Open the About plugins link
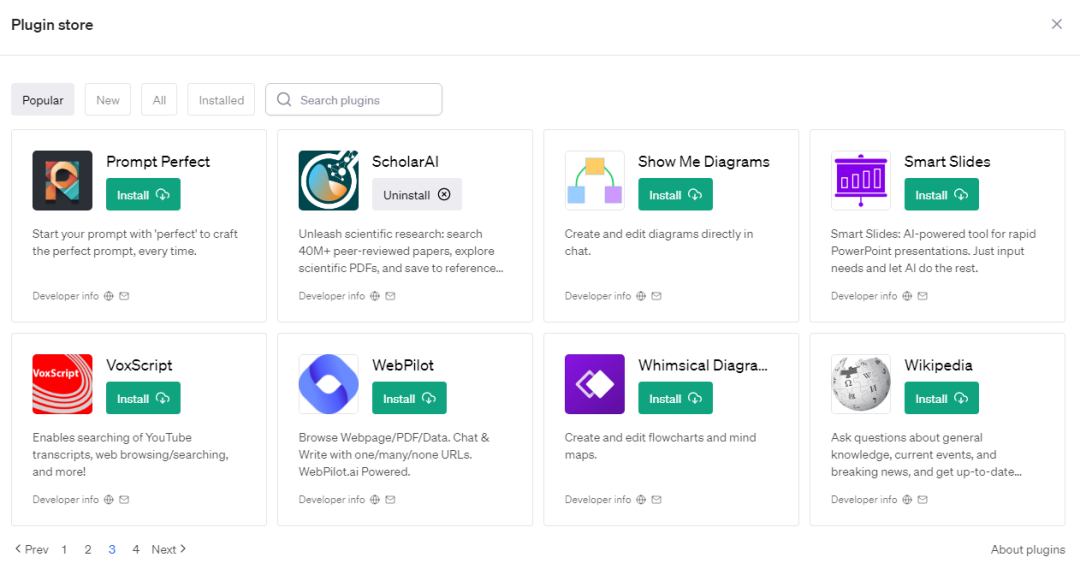This screenshot has height=569, width=1080. point(1027,549)
